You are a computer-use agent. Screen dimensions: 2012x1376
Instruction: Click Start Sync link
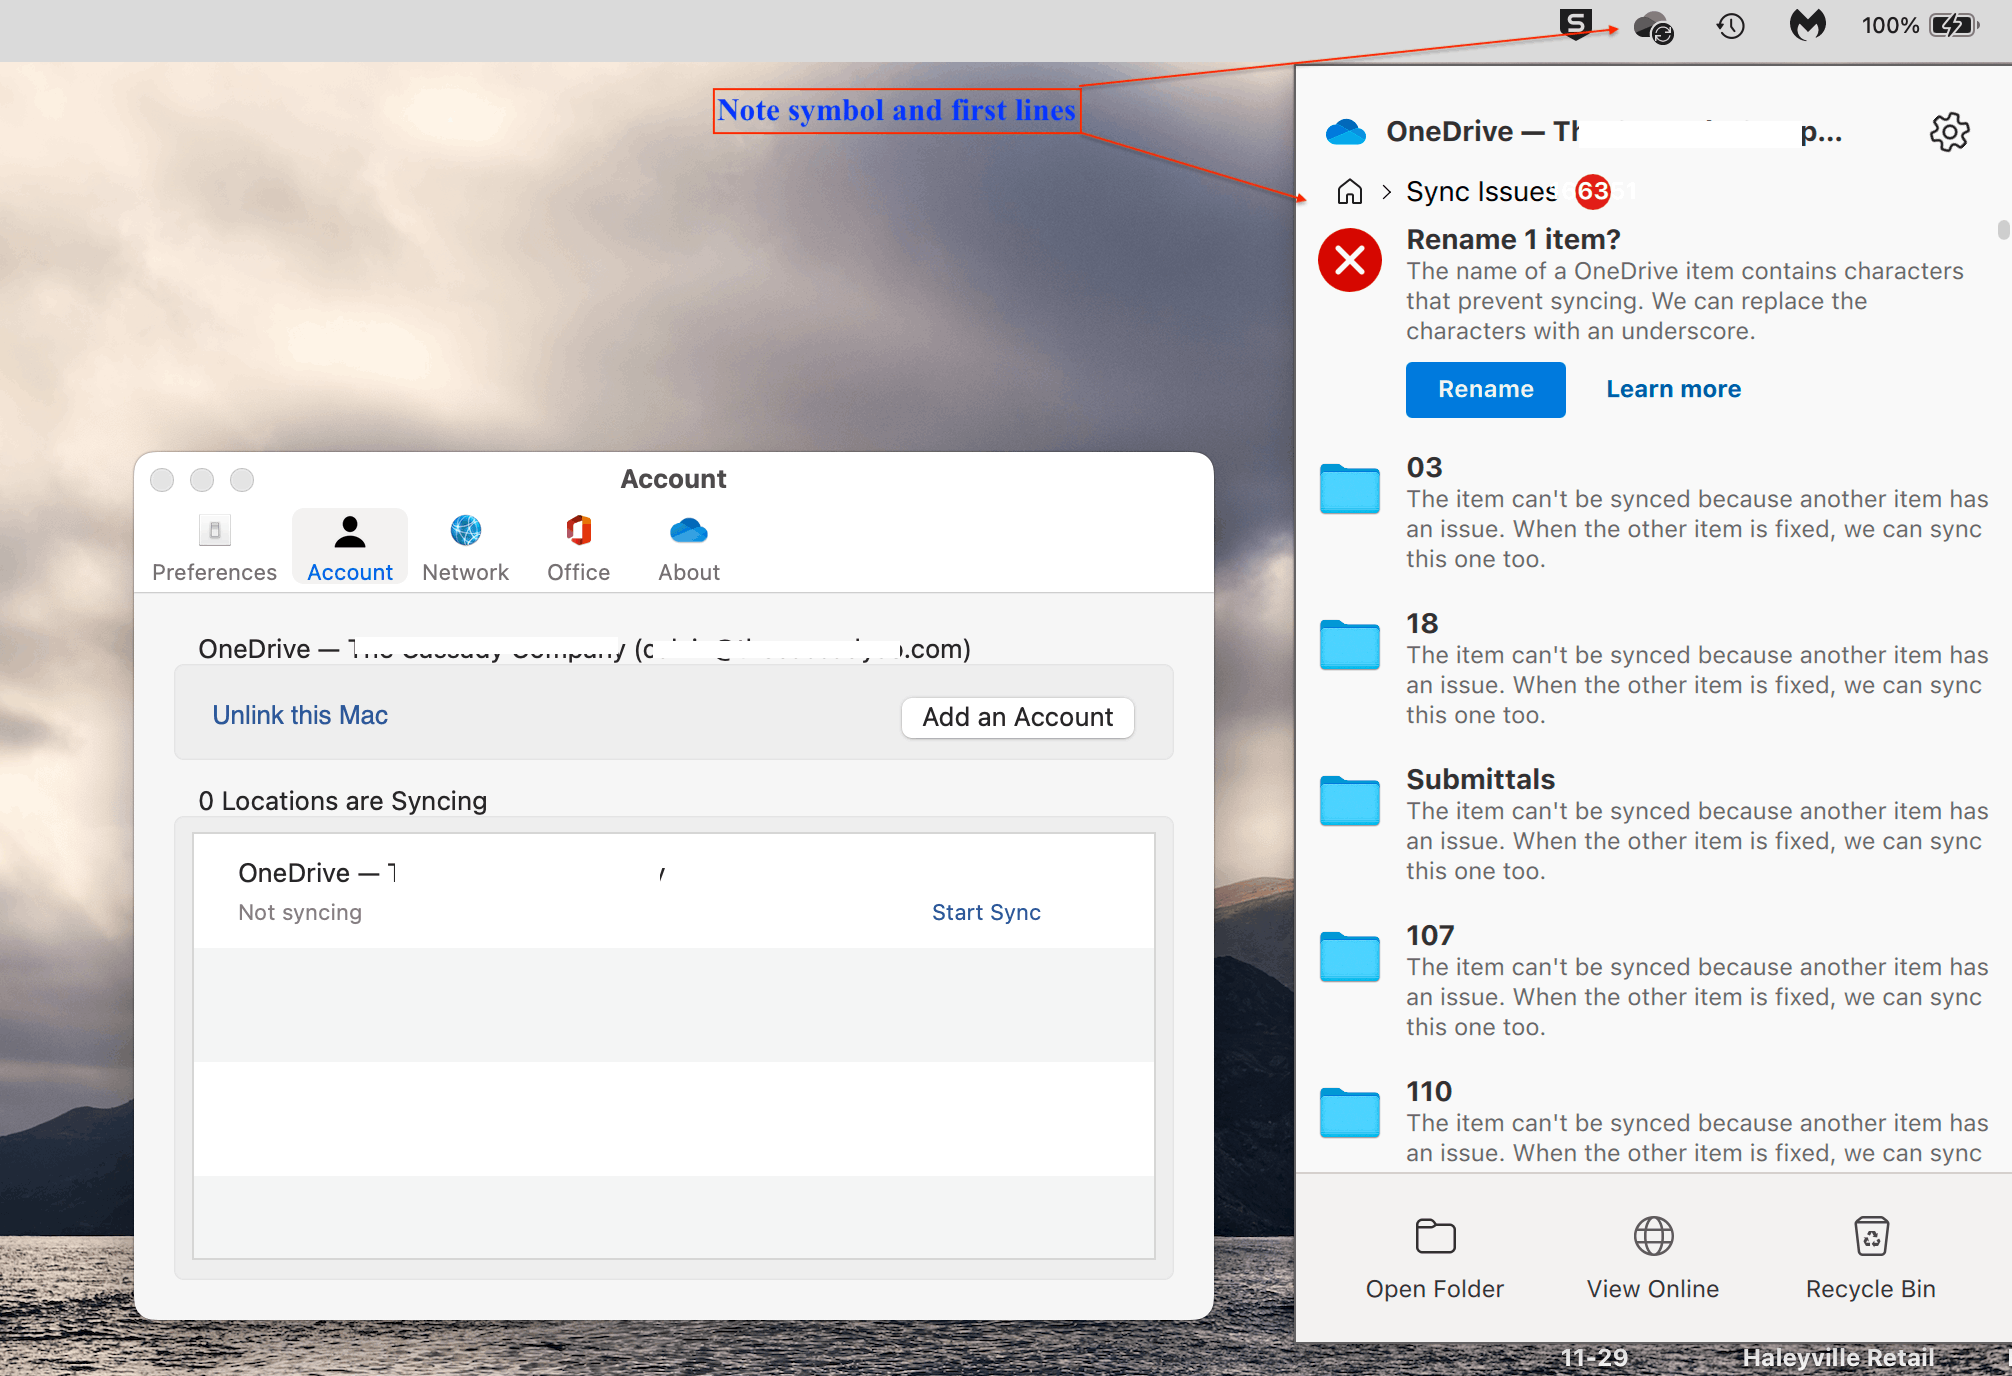point(986,912)
